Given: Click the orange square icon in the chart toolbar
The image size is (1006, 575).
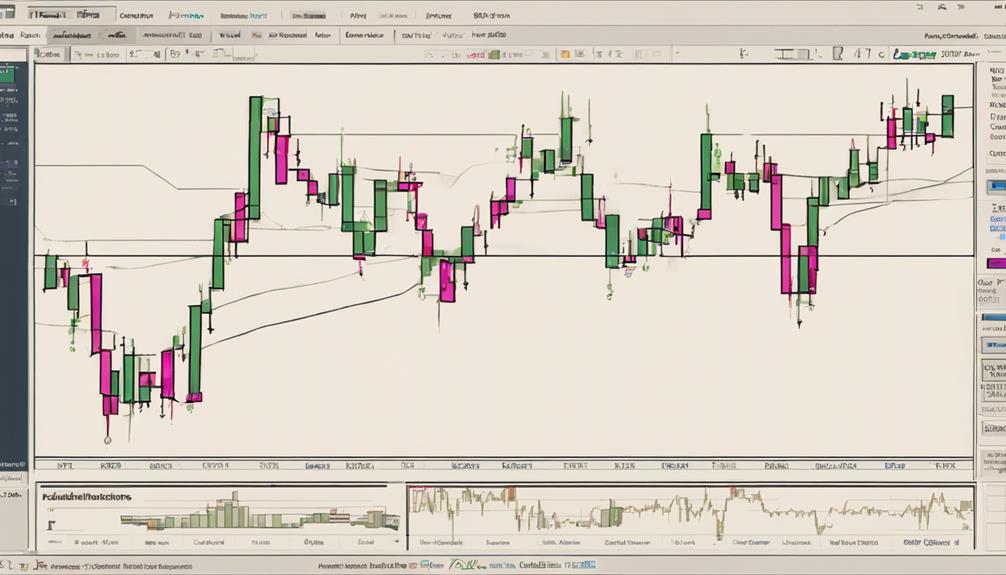Looking at the screenshot, I should (565, 55).
